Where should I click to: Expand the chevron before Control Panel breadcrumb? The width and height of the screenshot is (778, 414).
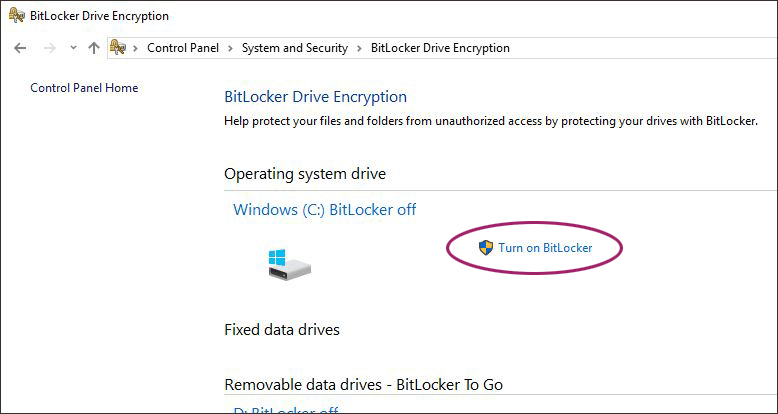point(136,48)
